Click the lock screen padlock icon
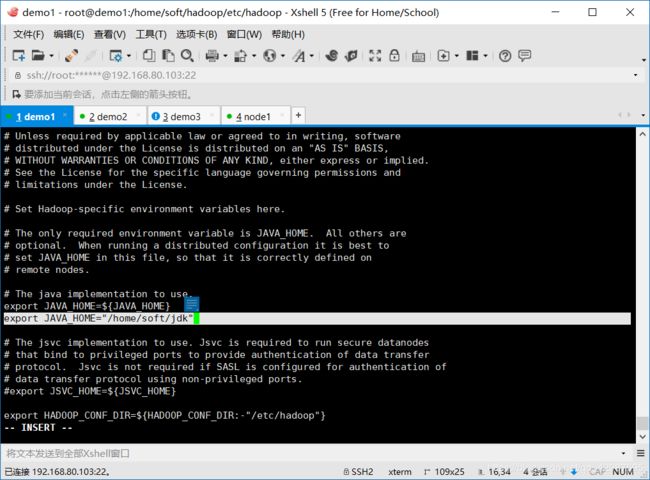 [x=395, y=56]
